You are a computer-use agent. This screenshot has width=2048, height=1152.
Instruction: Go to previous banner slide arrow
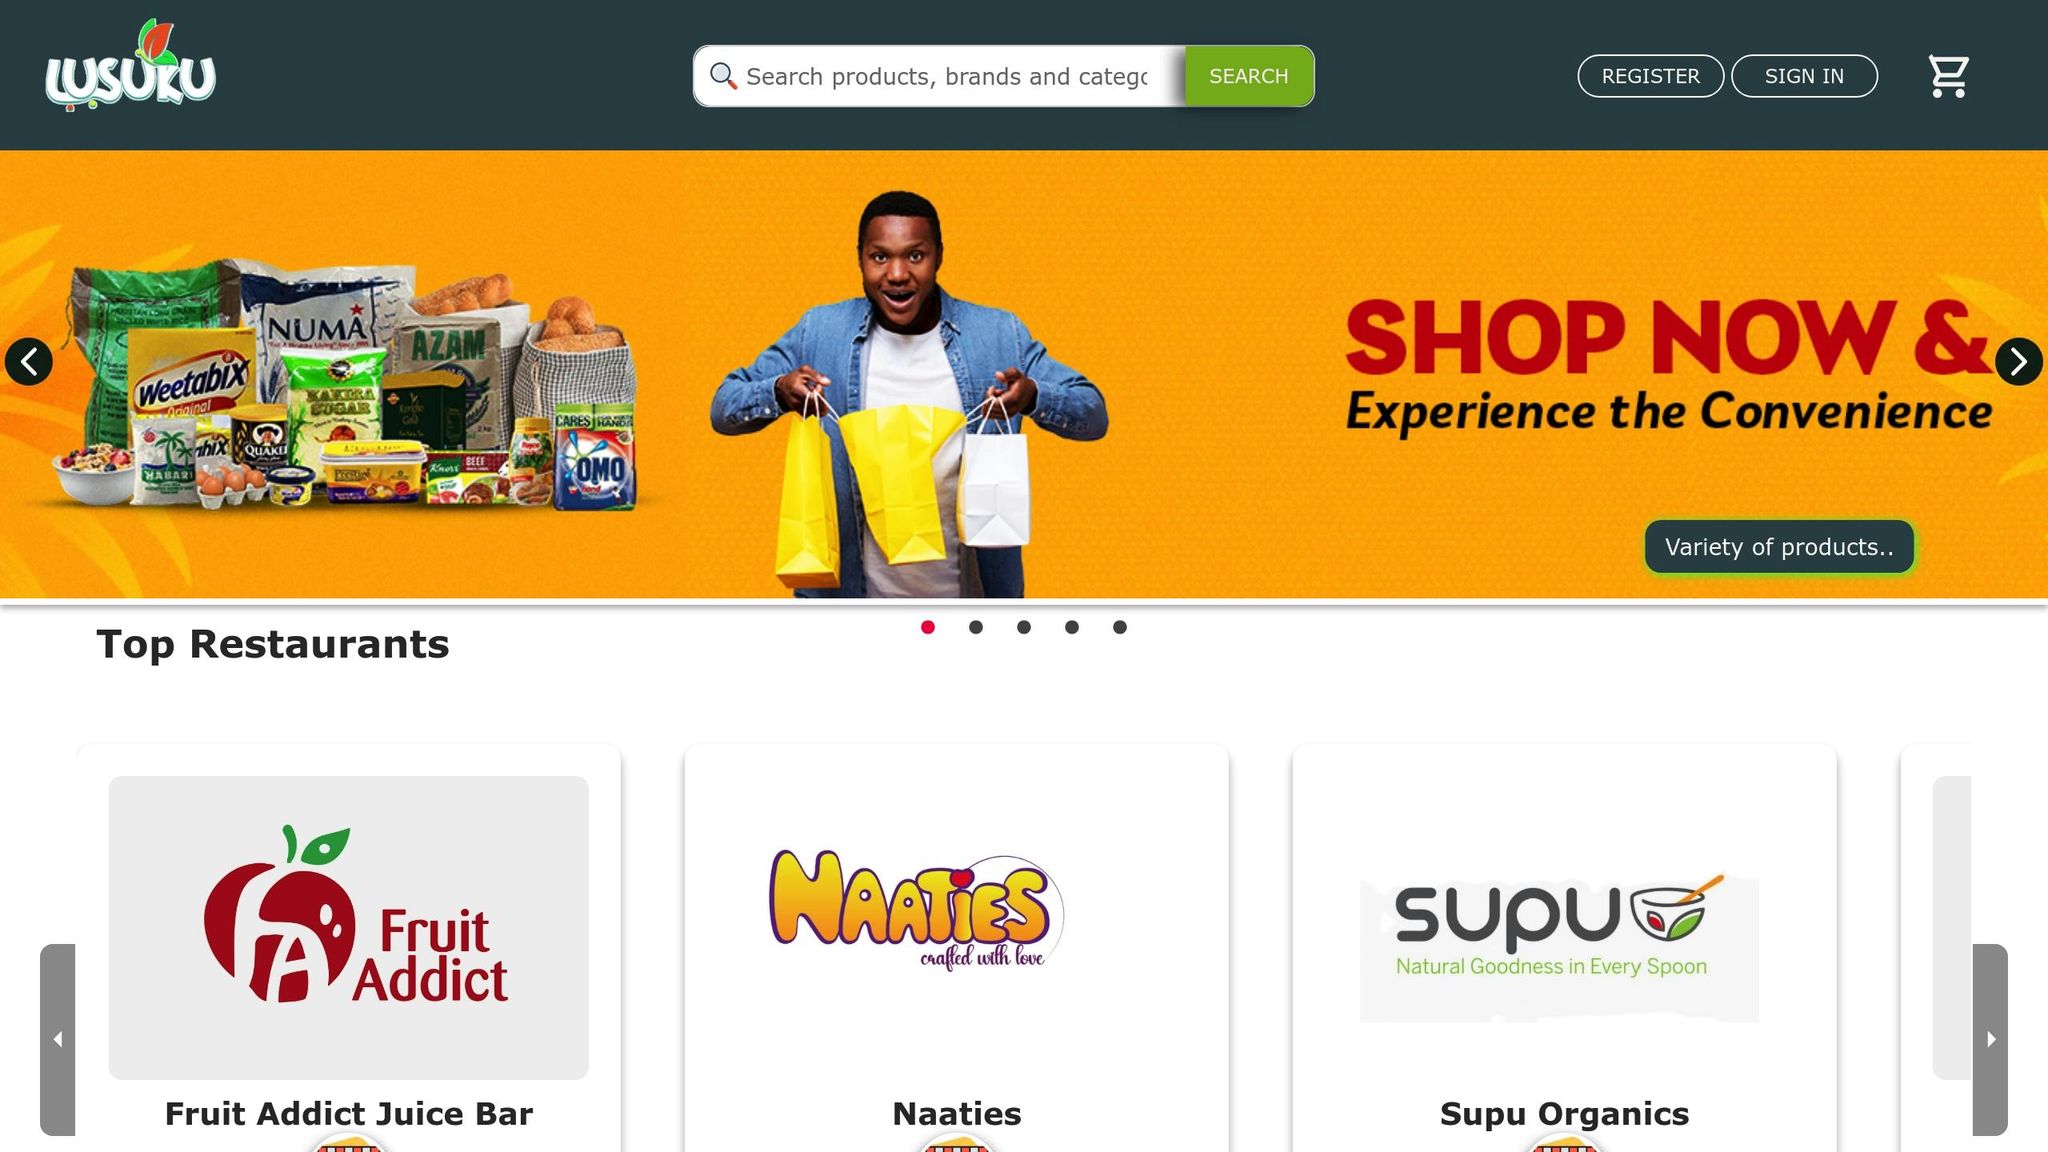[29, 361]
